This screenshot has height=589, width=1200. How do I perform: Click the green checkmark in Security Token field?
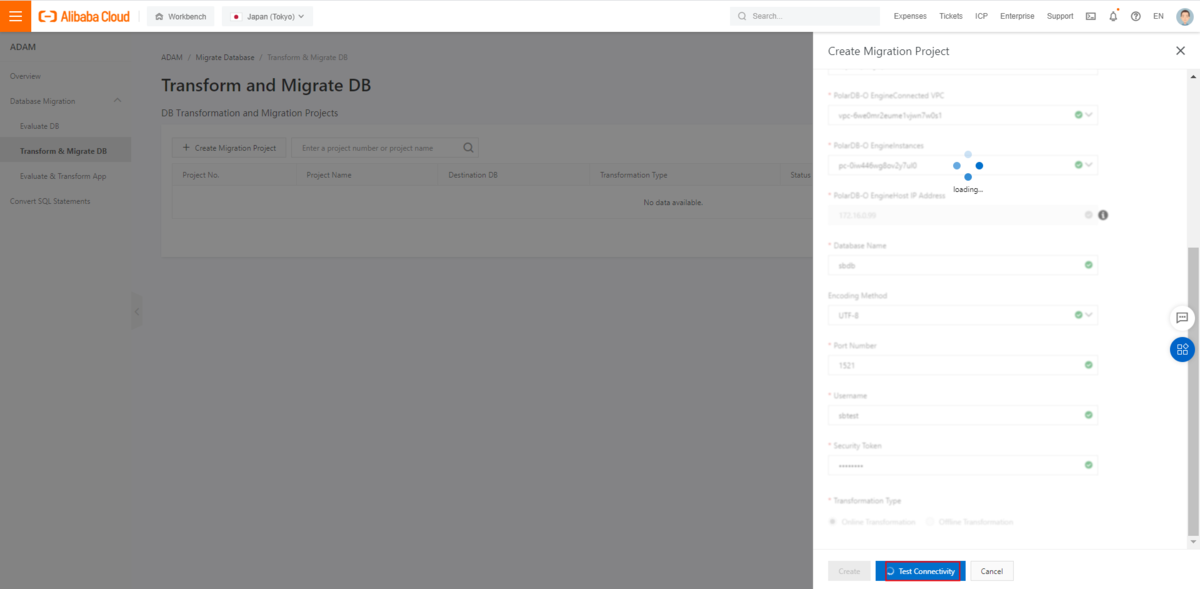pyautogui.click(x=1088, y=465)
